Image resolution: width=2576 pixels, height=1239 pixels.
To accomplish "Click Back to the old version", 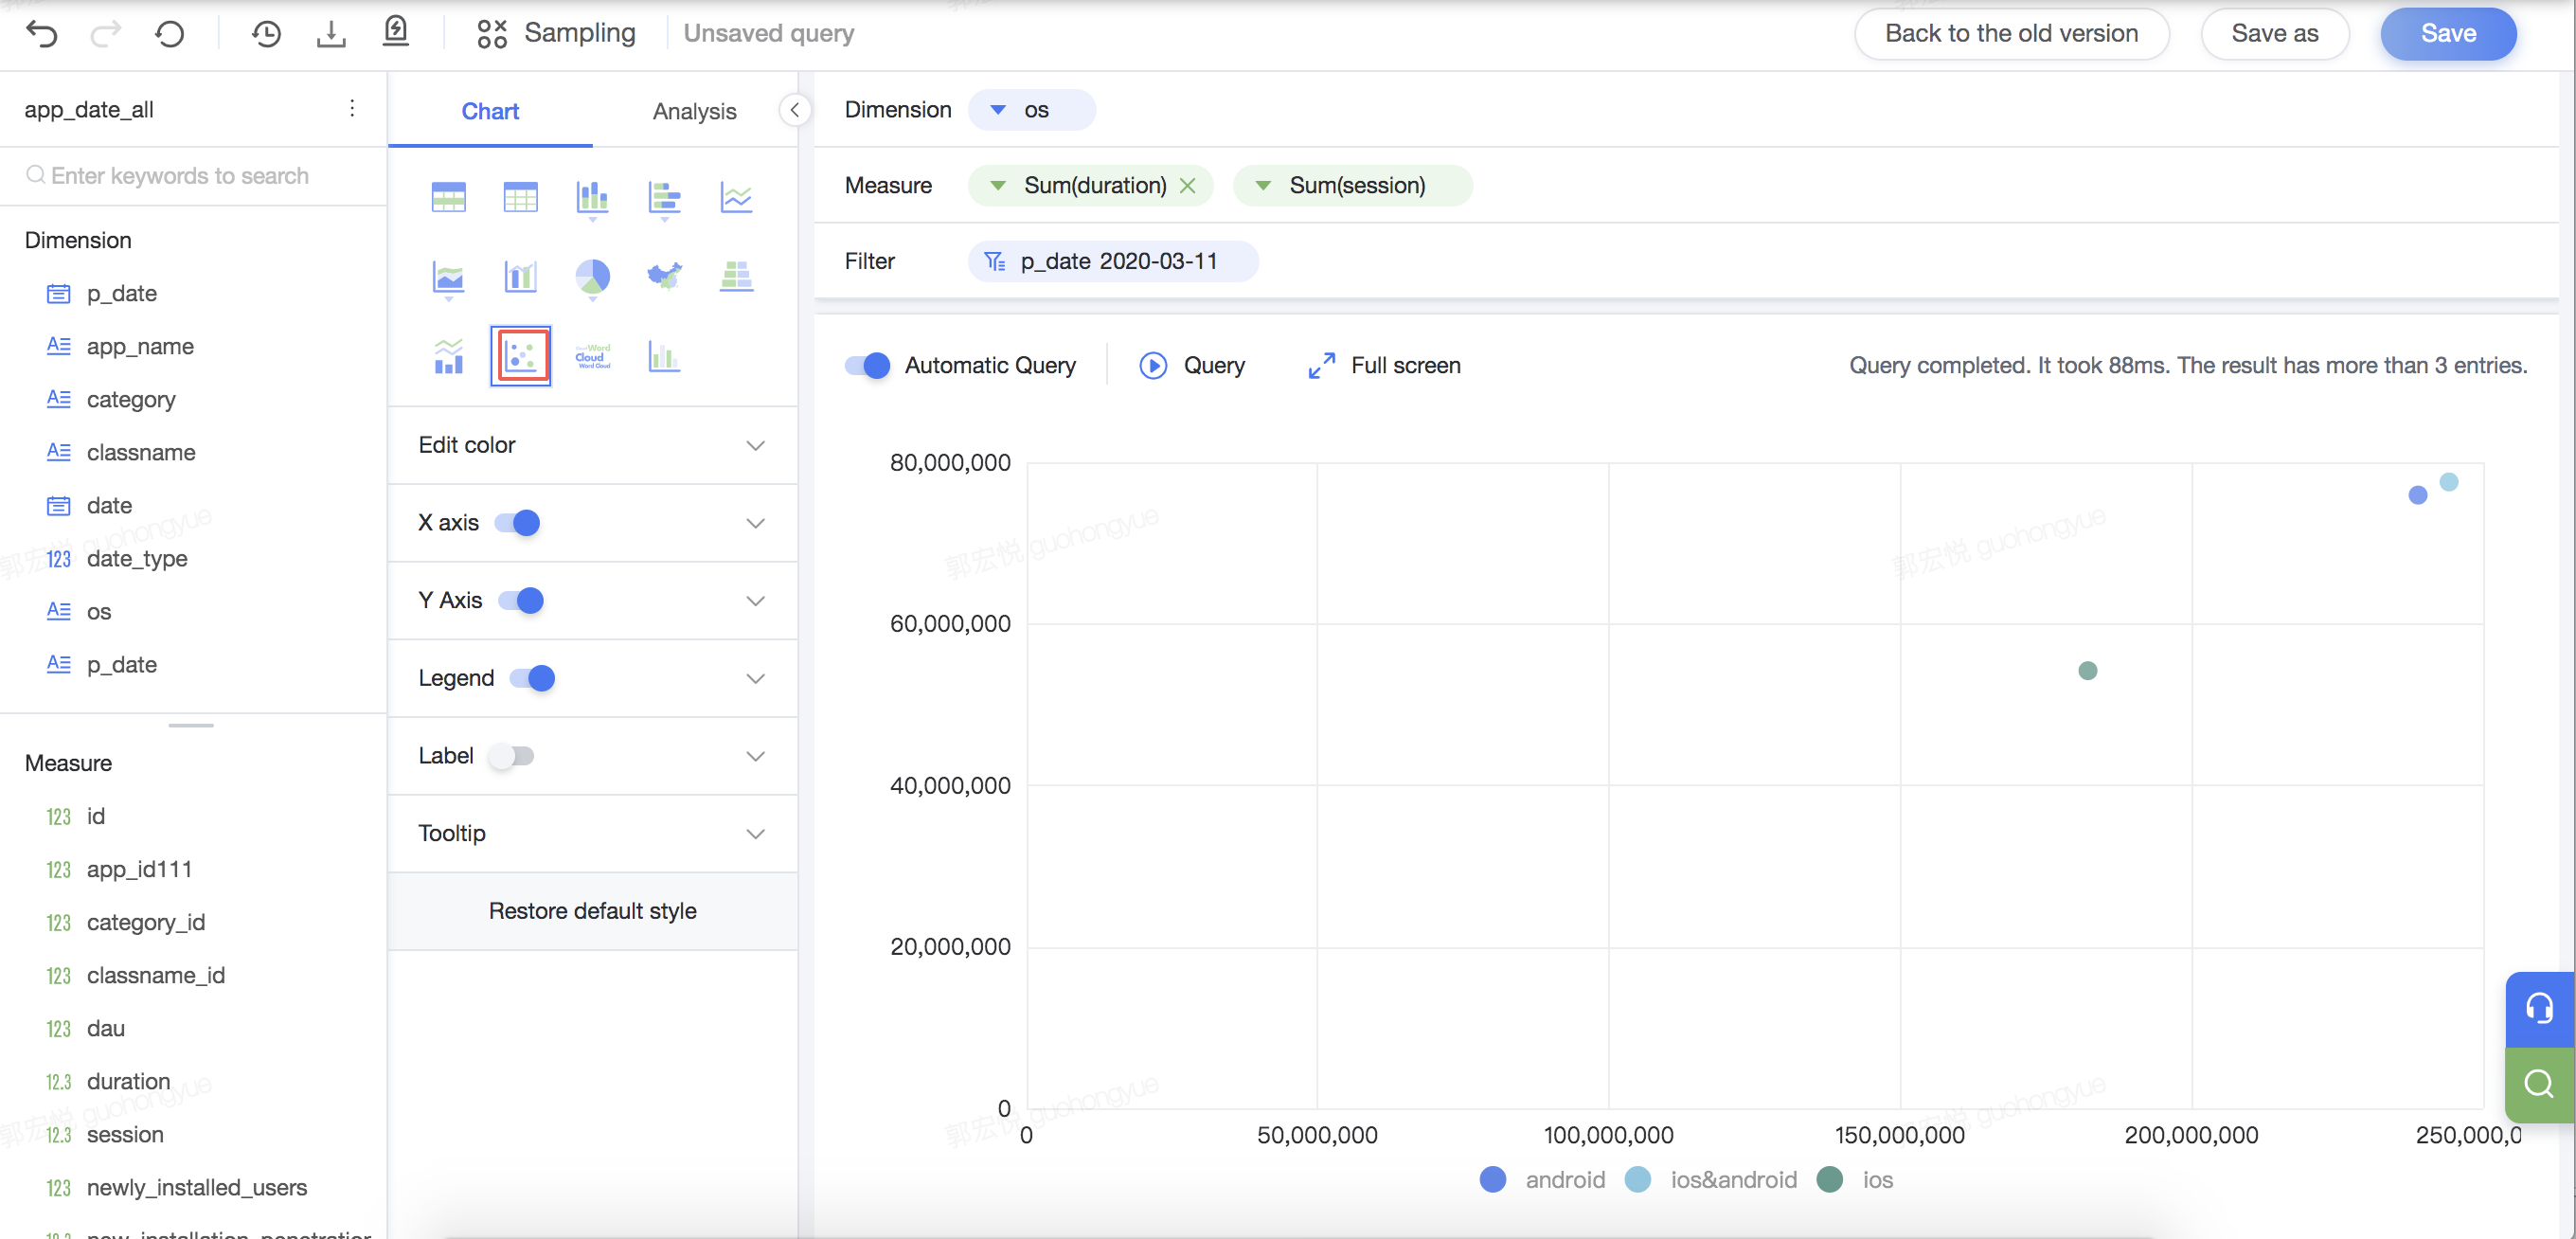I will [2011, 34].
